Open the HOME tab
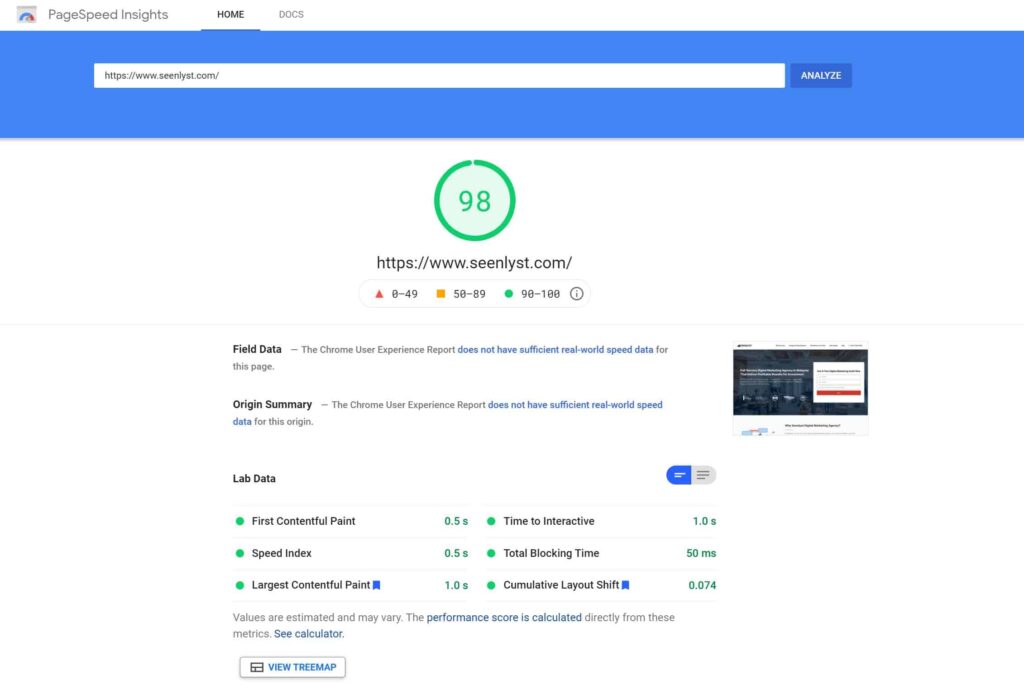Viewport: 1024px width, 694px height. tap(231, 14)
